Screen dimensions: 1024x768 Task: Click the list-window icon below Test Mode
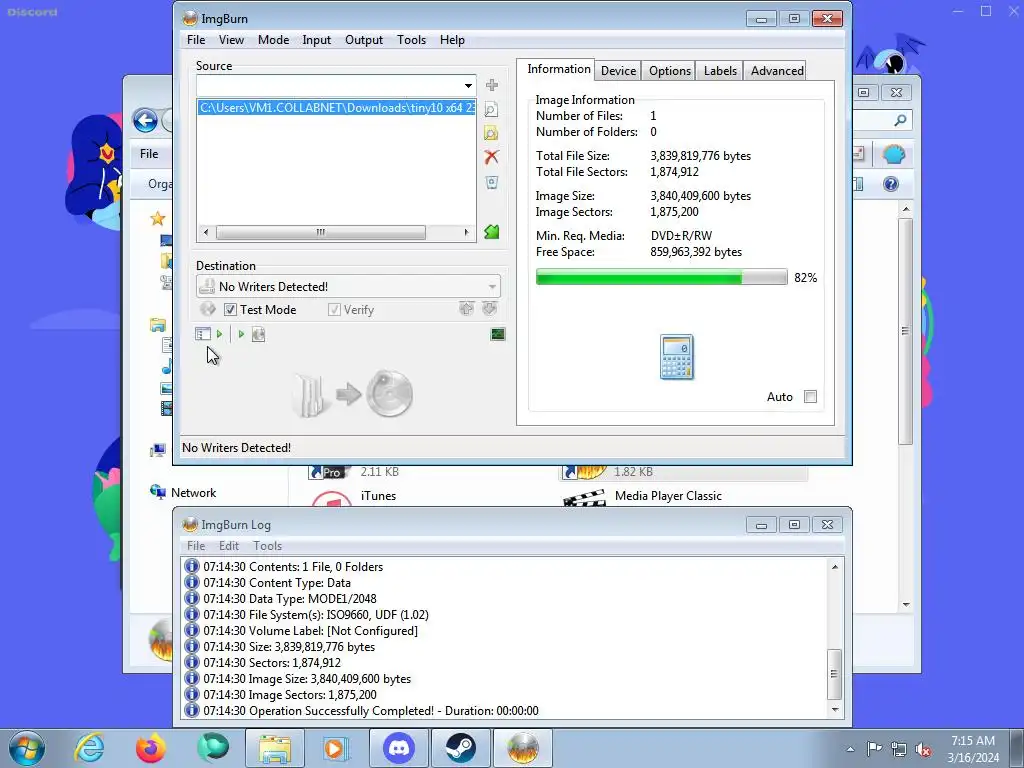tap(203, 334)
